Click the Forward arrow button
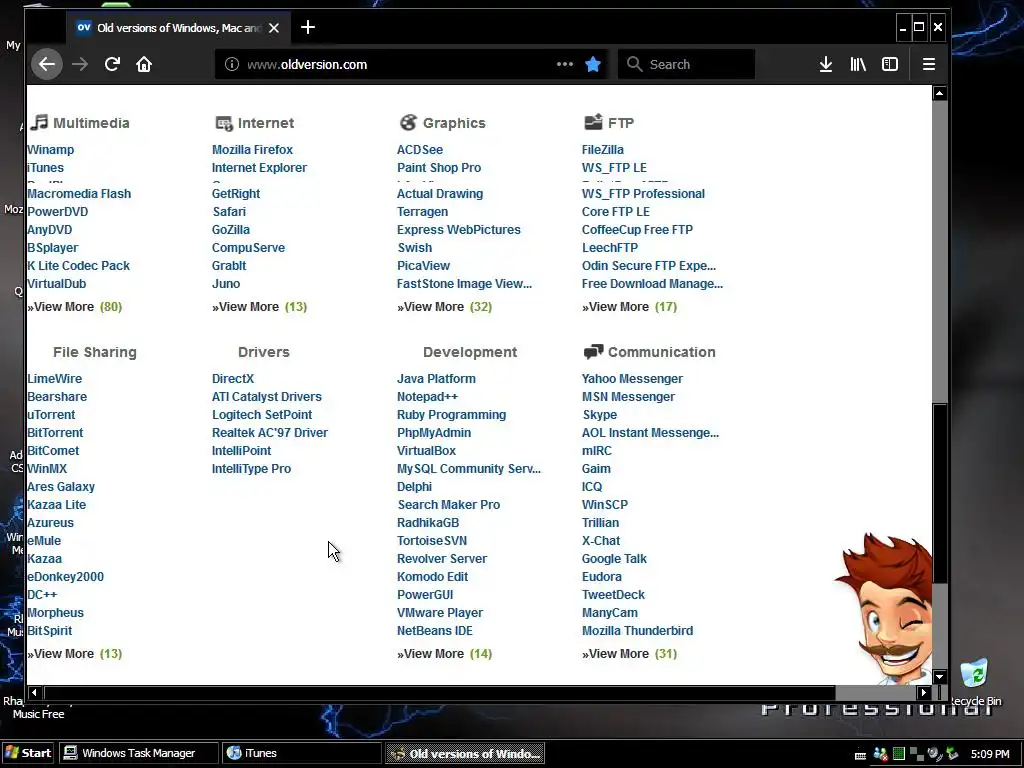Screen dimensions: 1024x768 point(80,64)
